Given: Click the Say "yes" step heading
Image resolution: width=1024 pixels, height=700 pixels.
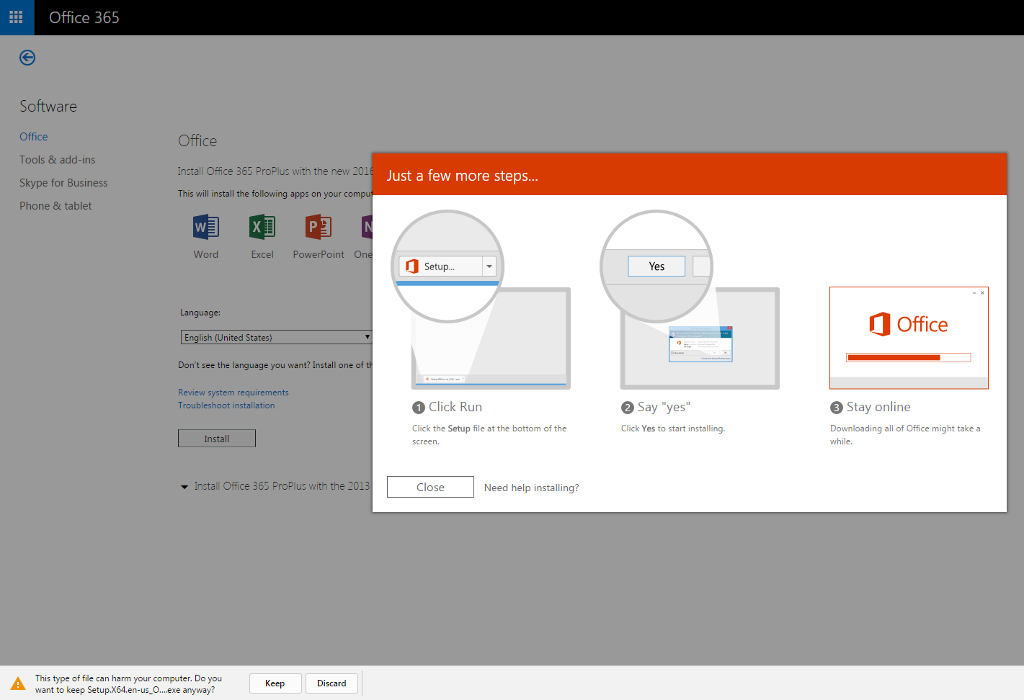Looking at the screenshot, I should (x=664, y=407).
